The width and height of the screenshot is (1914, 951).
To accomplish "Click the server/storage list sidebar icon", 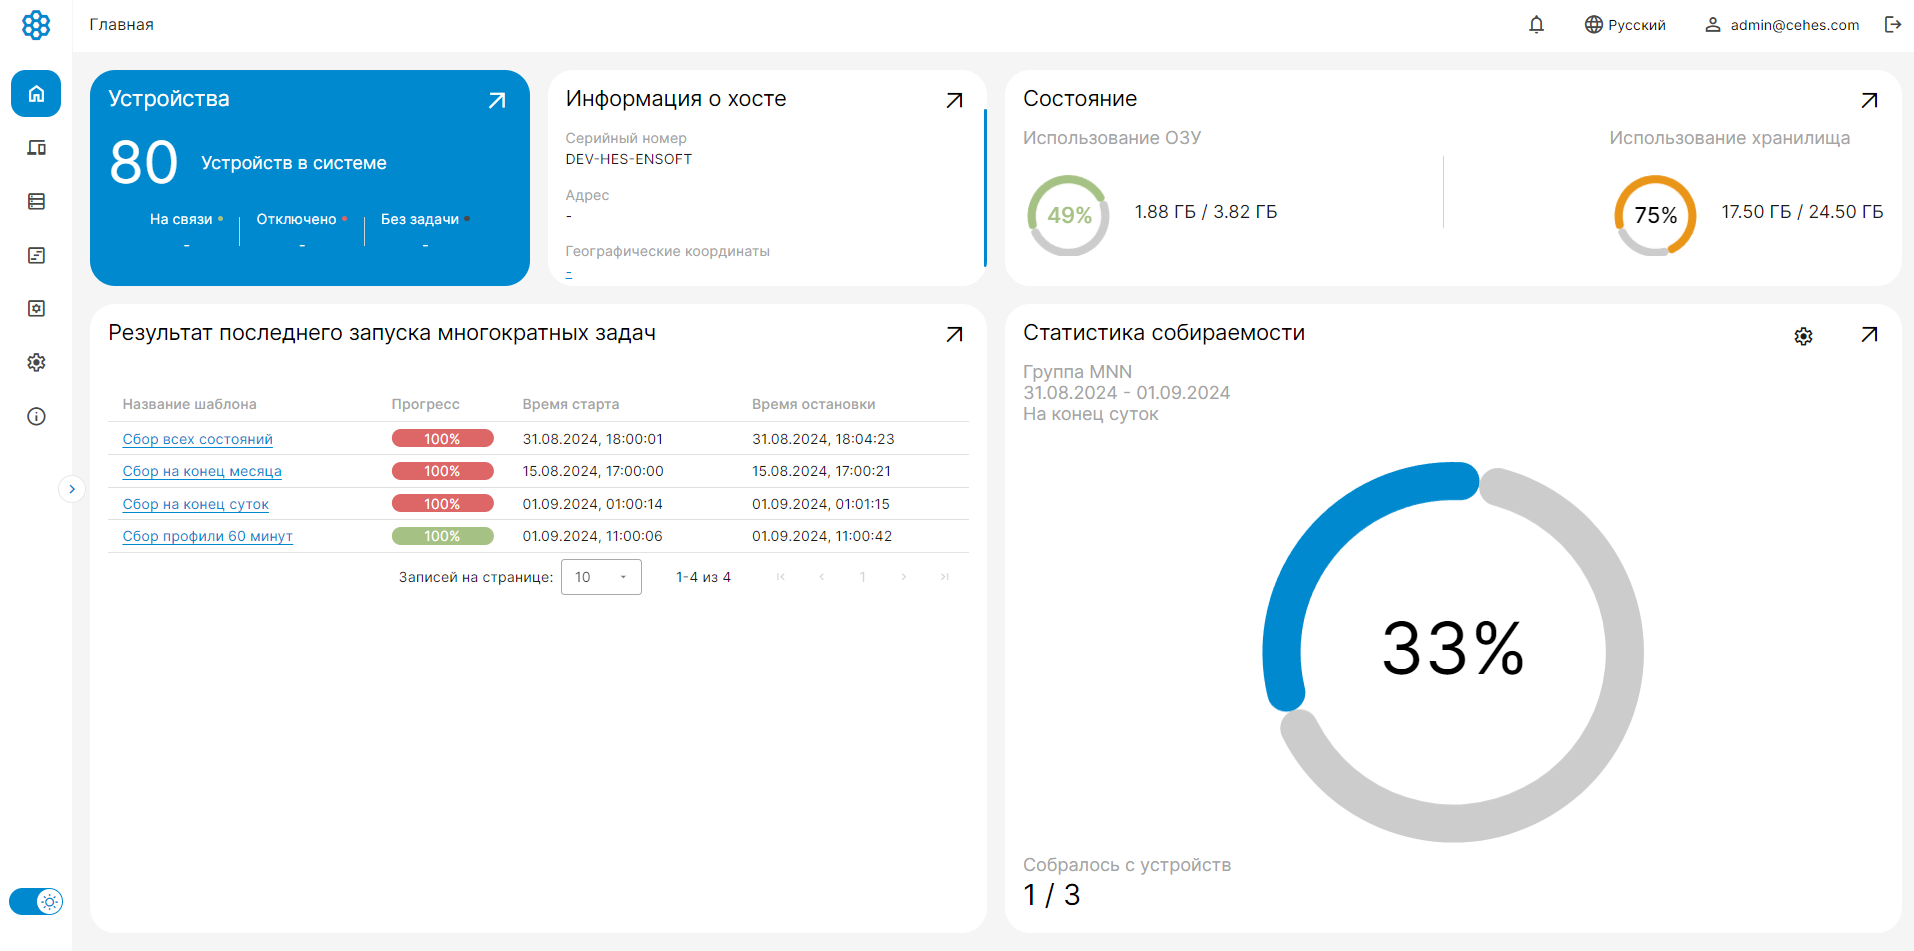I will [x=36, y=202].
